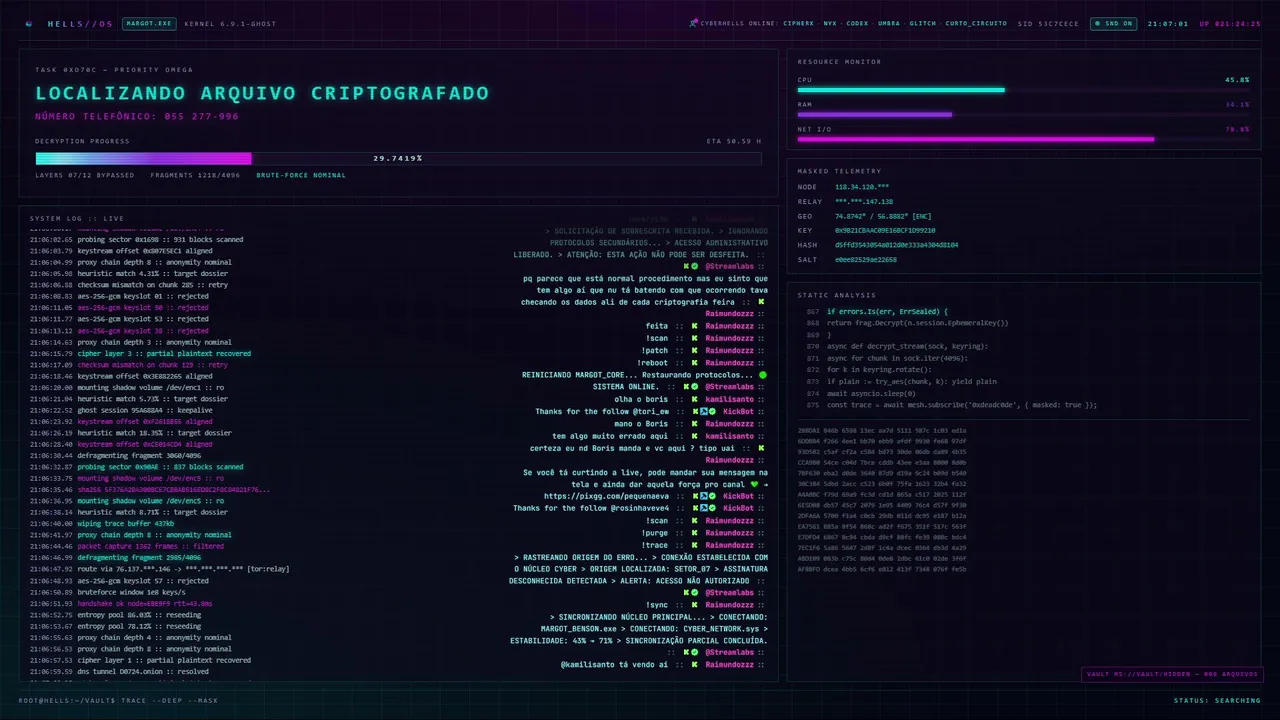This screenshot has height=720, width=1280.
Task: Click the 'BRUTE-FORCE NOMINAL' status text
Action: (301, 175)
